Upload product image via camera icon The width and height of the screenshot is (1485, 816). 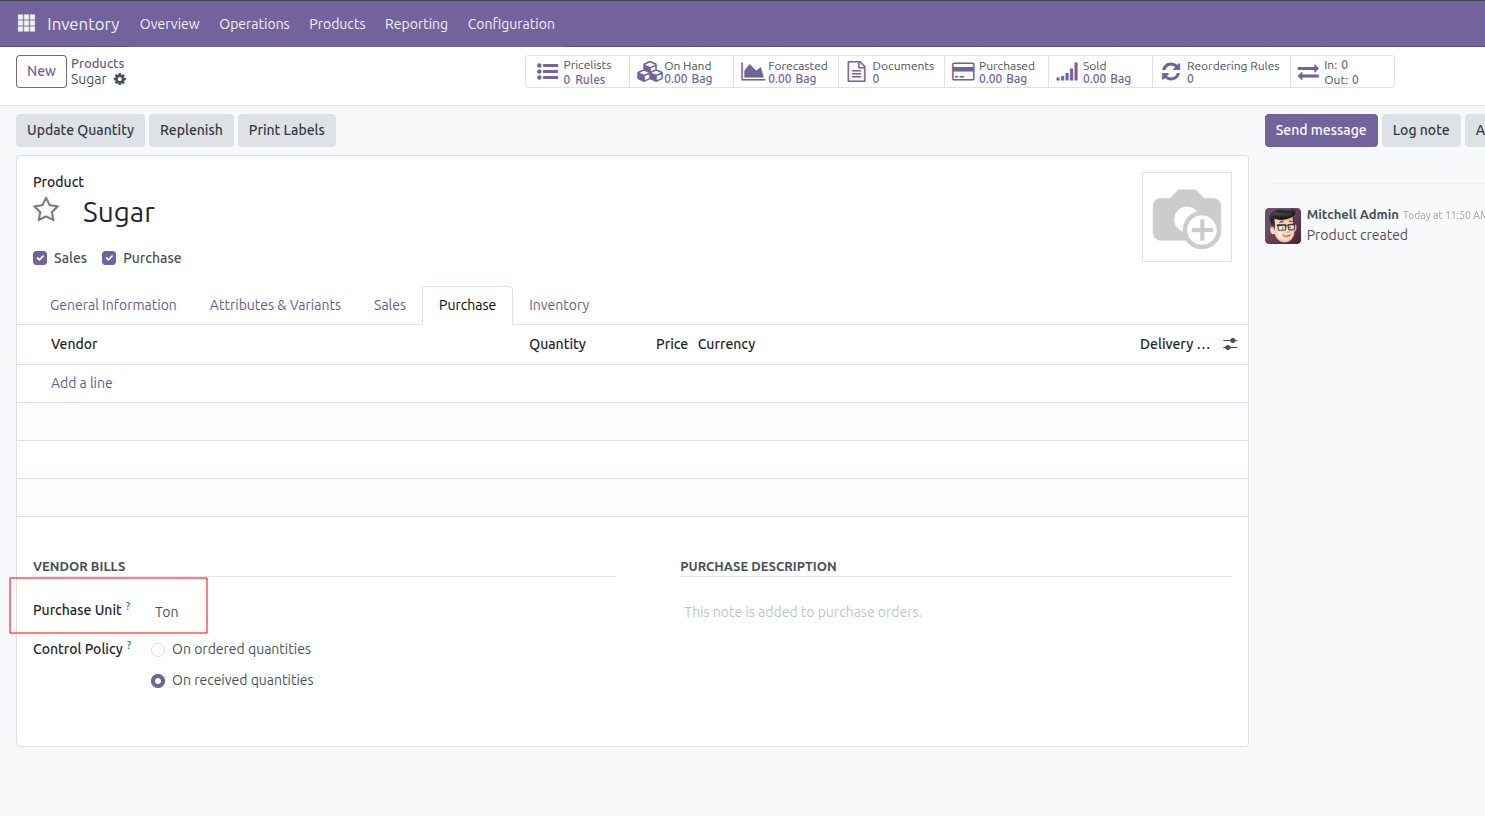click(x=1186, y=217)
